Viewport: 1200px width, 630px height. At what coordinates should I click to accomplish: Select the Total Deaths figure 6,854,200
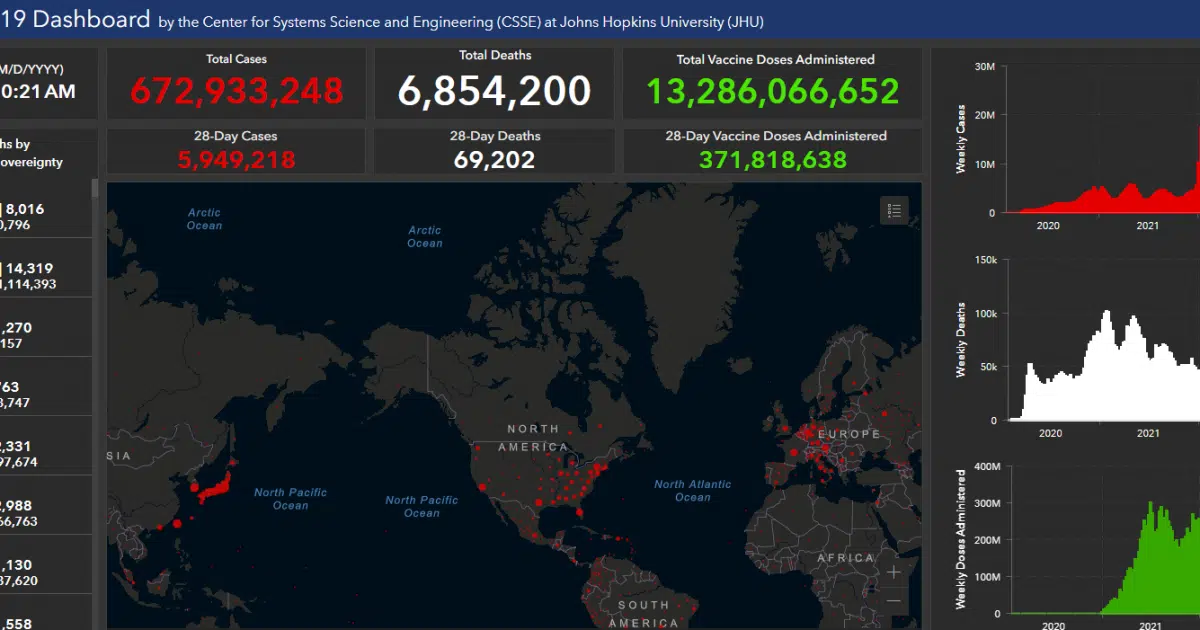click(494, 91)
